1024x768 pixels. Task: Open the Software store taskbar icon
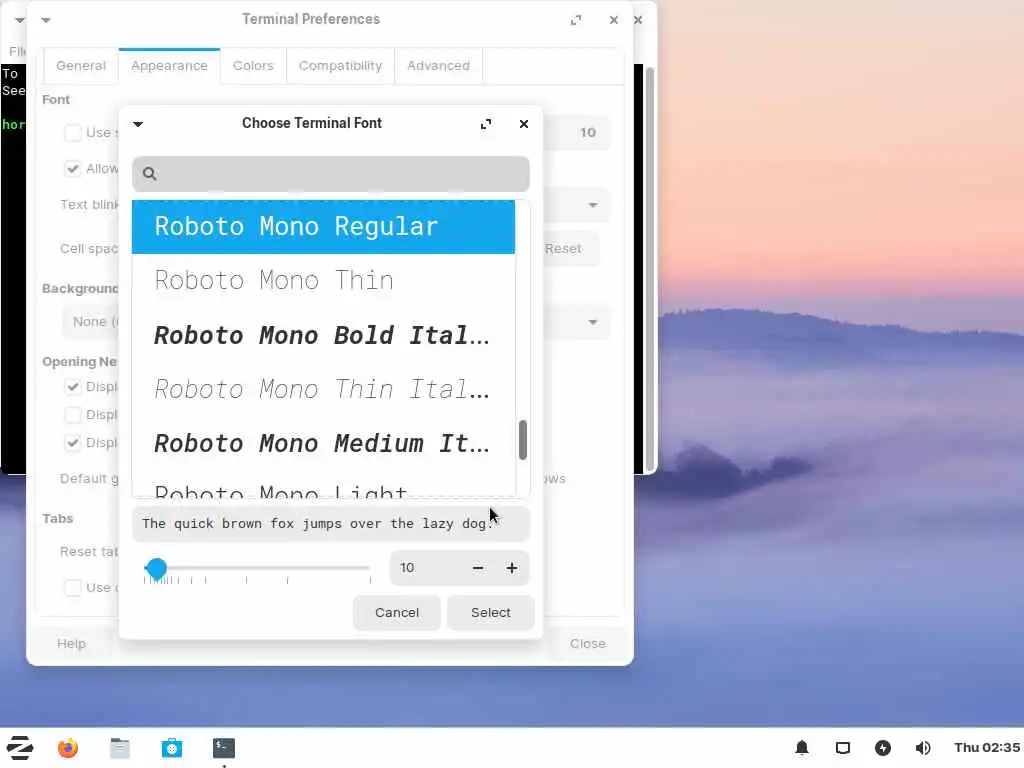[172, 748]
